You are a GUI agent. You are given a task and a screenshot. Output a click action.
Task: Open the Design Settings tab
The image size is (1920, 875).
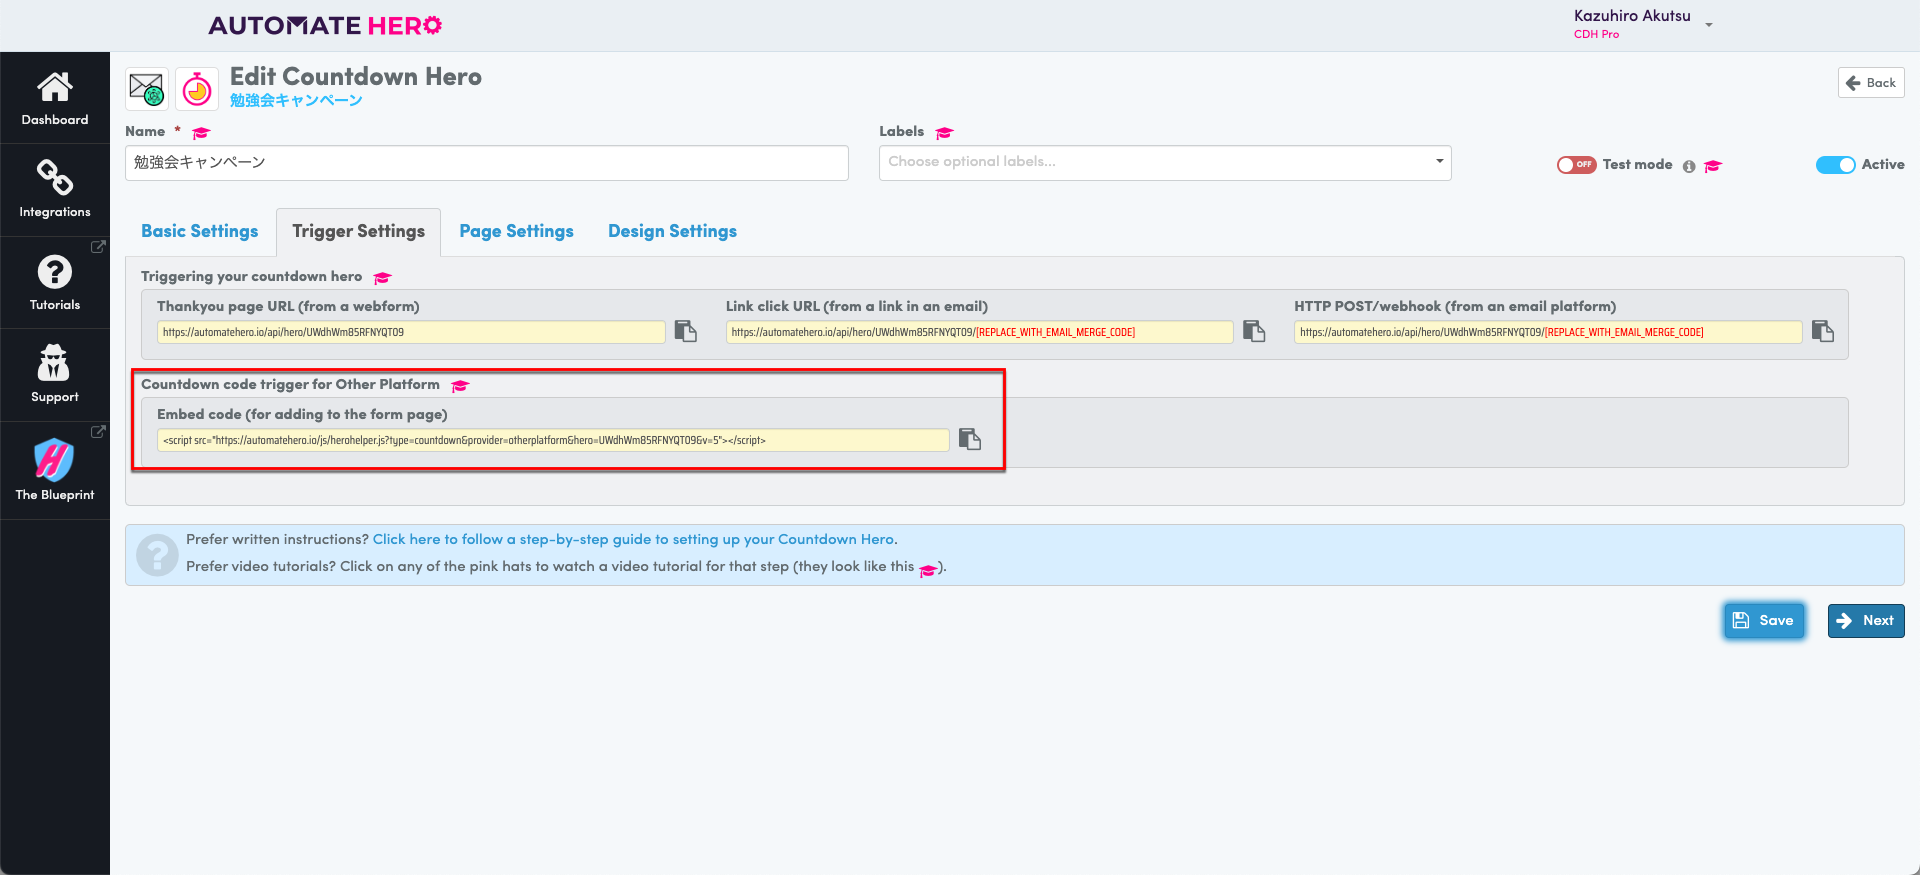[672, 231]
